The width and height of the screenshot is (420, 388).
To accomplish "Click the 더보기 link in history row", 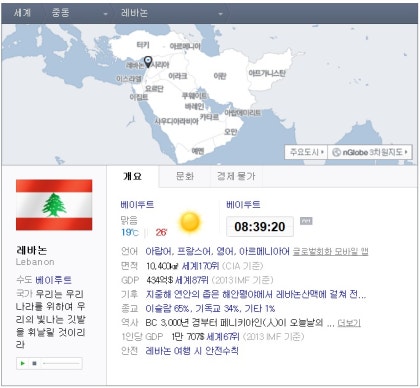I will pyautogui.click(x=349, y=323).
